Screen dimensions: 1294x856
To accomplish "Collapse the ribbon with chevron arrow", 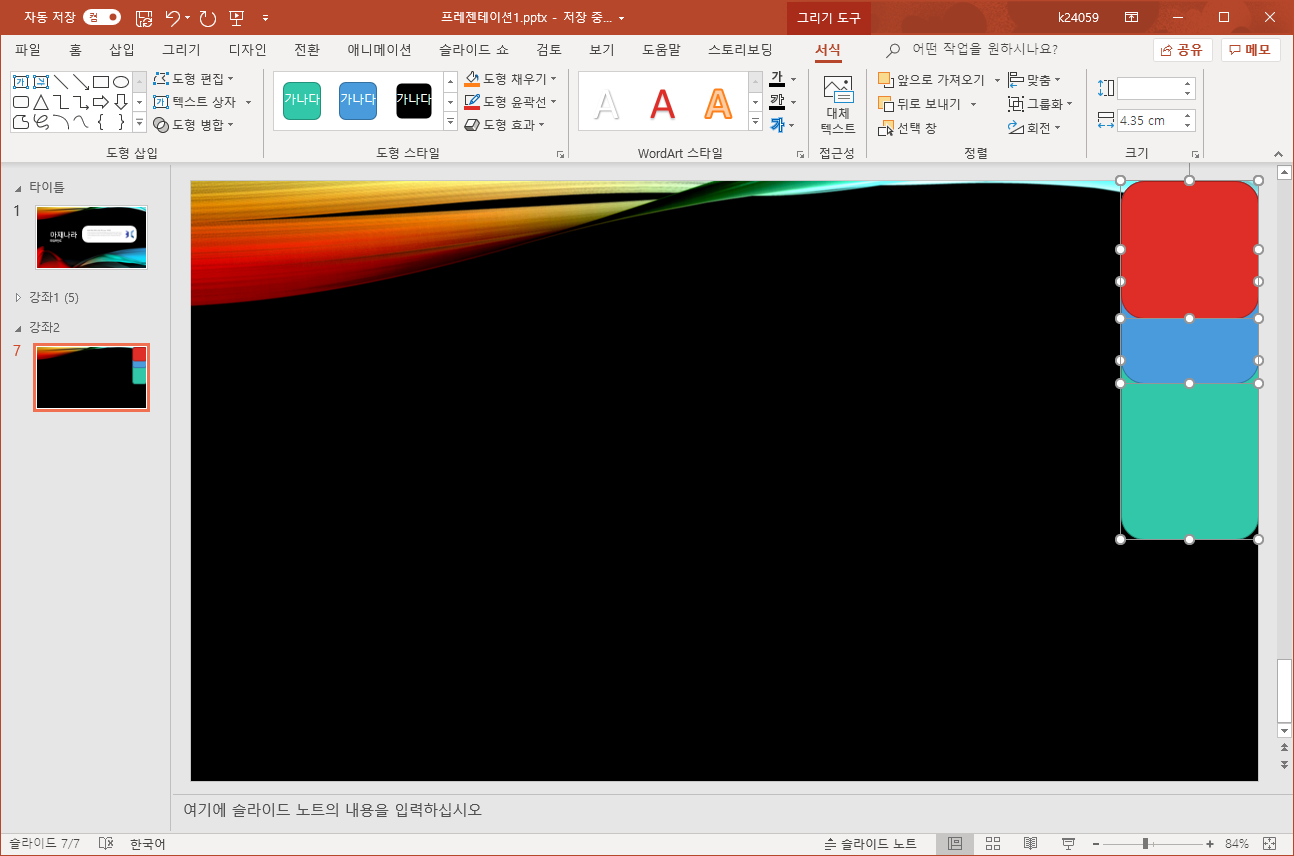I will click(1278, 154).
